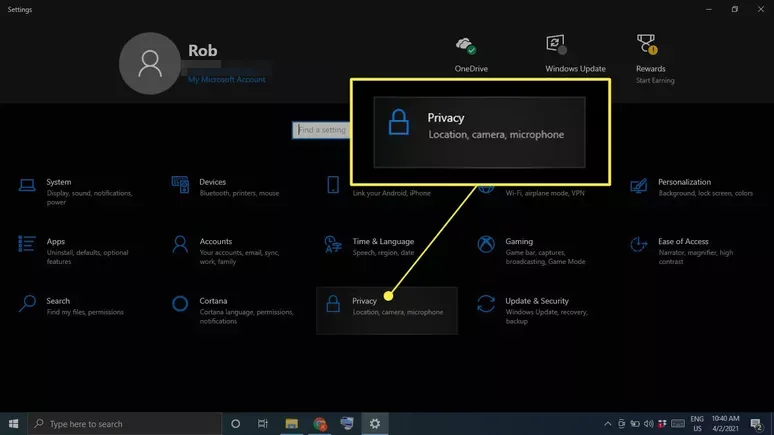
Task: Open File Explorer from taskbar
Action: [x=292, y=424]
